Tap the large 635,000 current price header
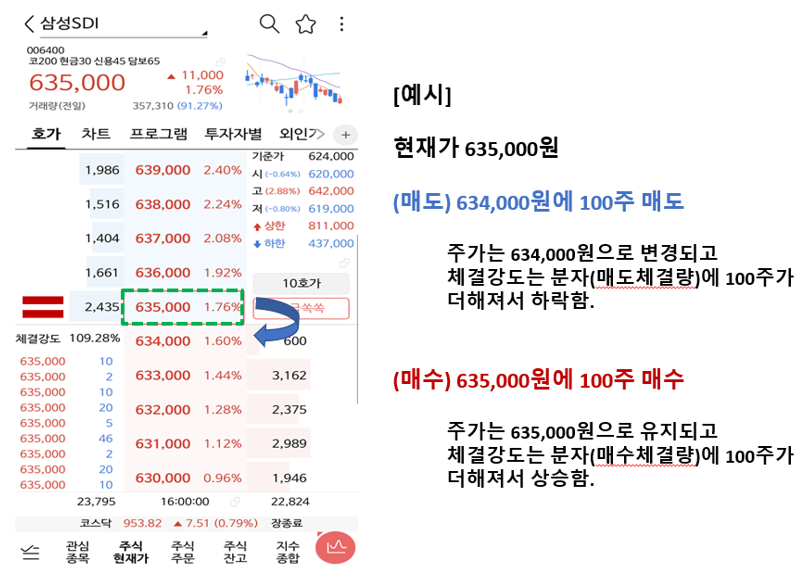 (77, 82)
